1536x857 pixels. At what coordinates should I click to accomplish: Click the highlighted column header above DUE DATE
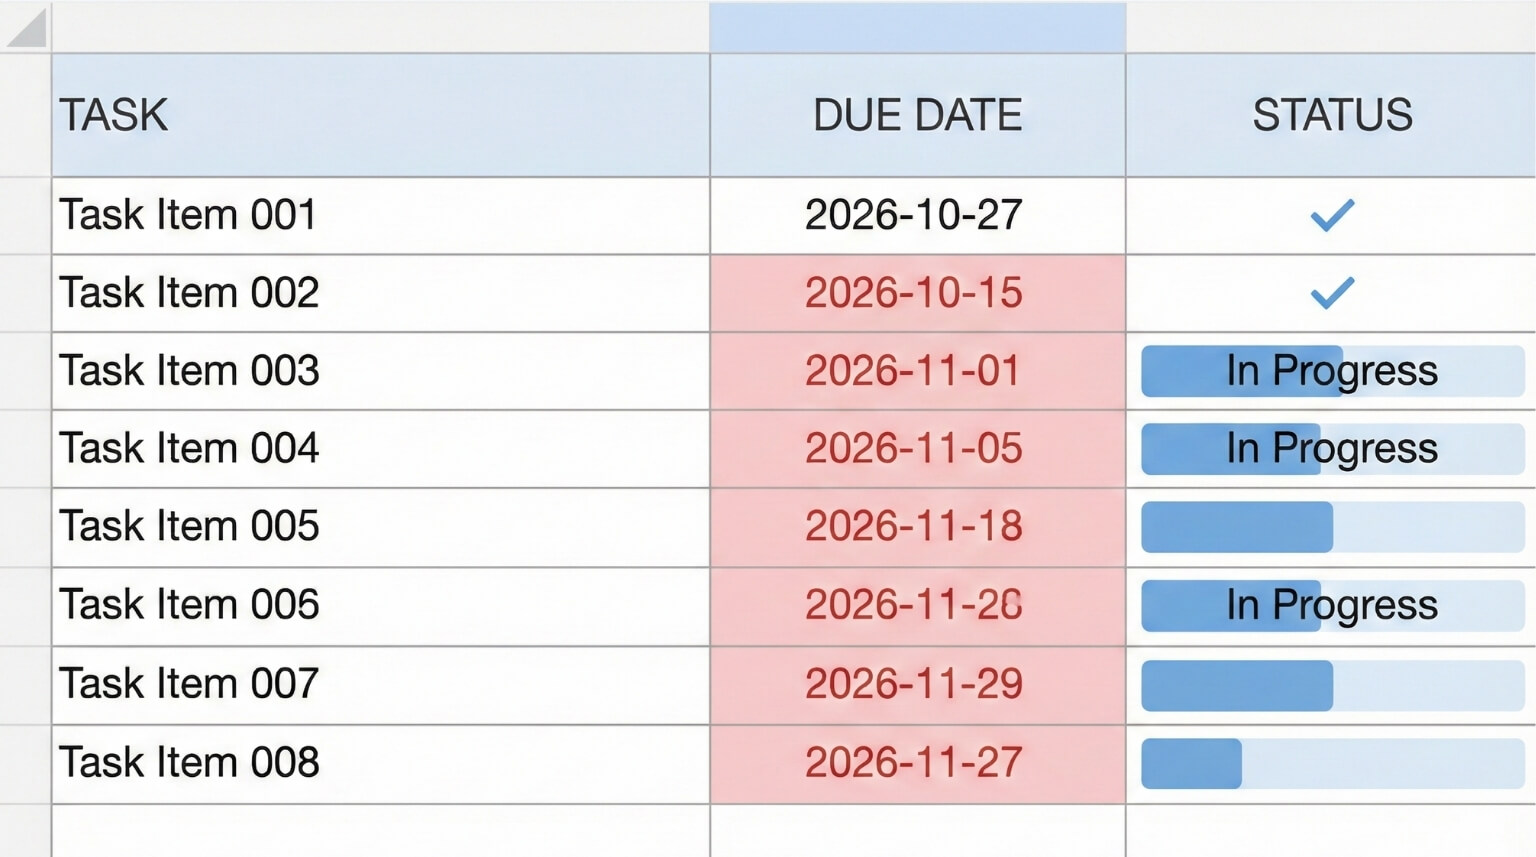[917, 27]
